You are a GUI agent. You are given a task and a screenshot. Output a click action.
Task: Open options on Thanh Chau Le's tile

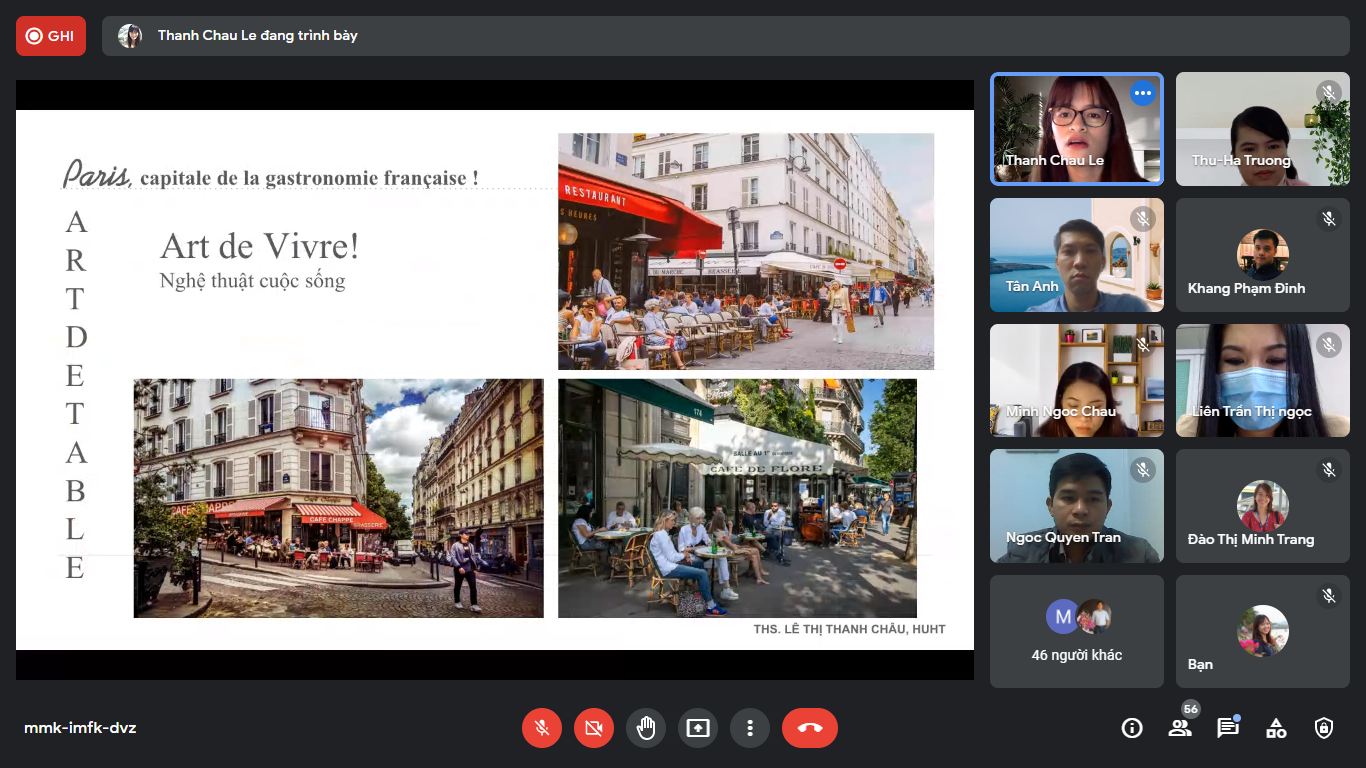(1143, 93)
